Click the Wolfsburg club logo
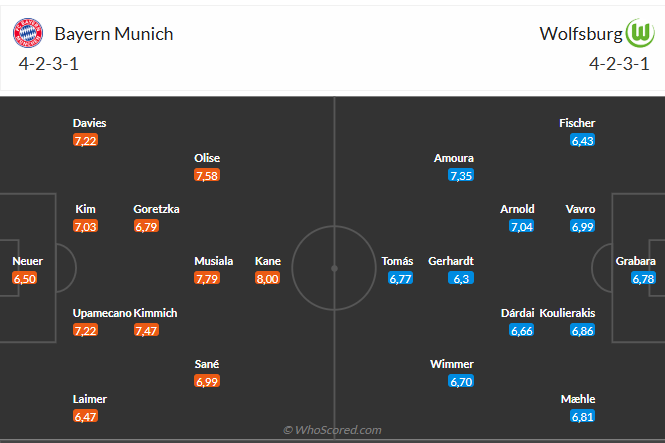 (x=639, y=34)
